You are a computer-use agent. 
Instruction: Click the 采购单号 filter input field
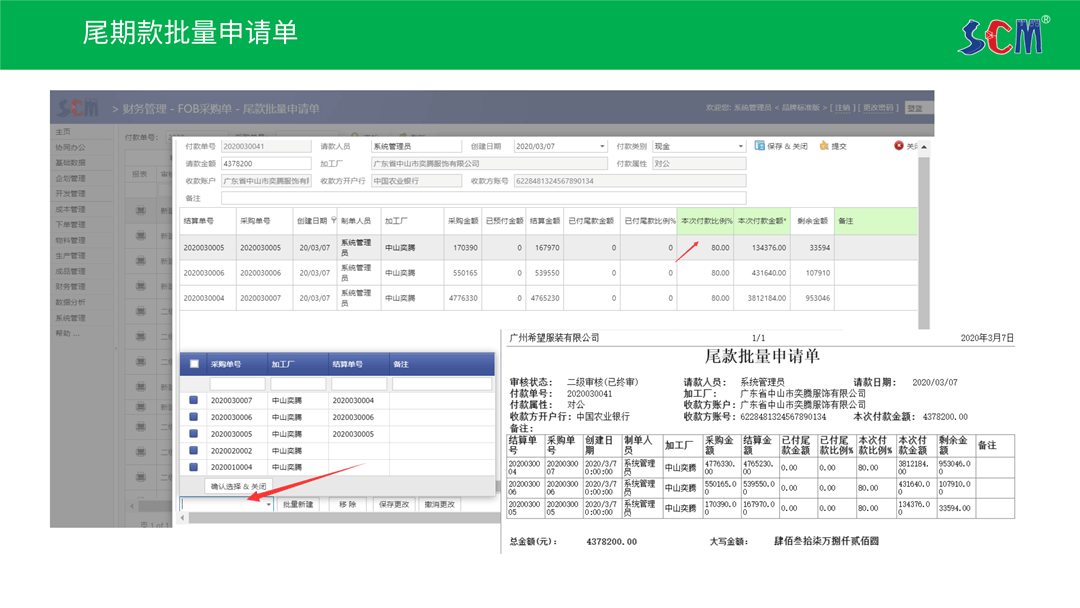point(237,383)
